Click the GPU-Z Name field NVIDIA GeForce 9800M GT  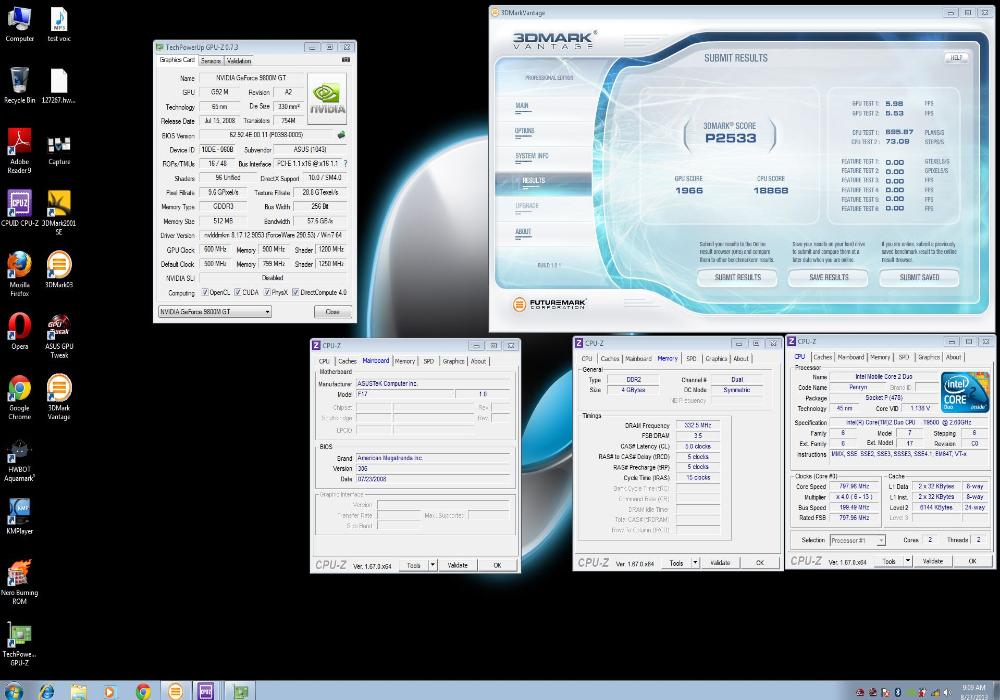[x=251, y=78]
